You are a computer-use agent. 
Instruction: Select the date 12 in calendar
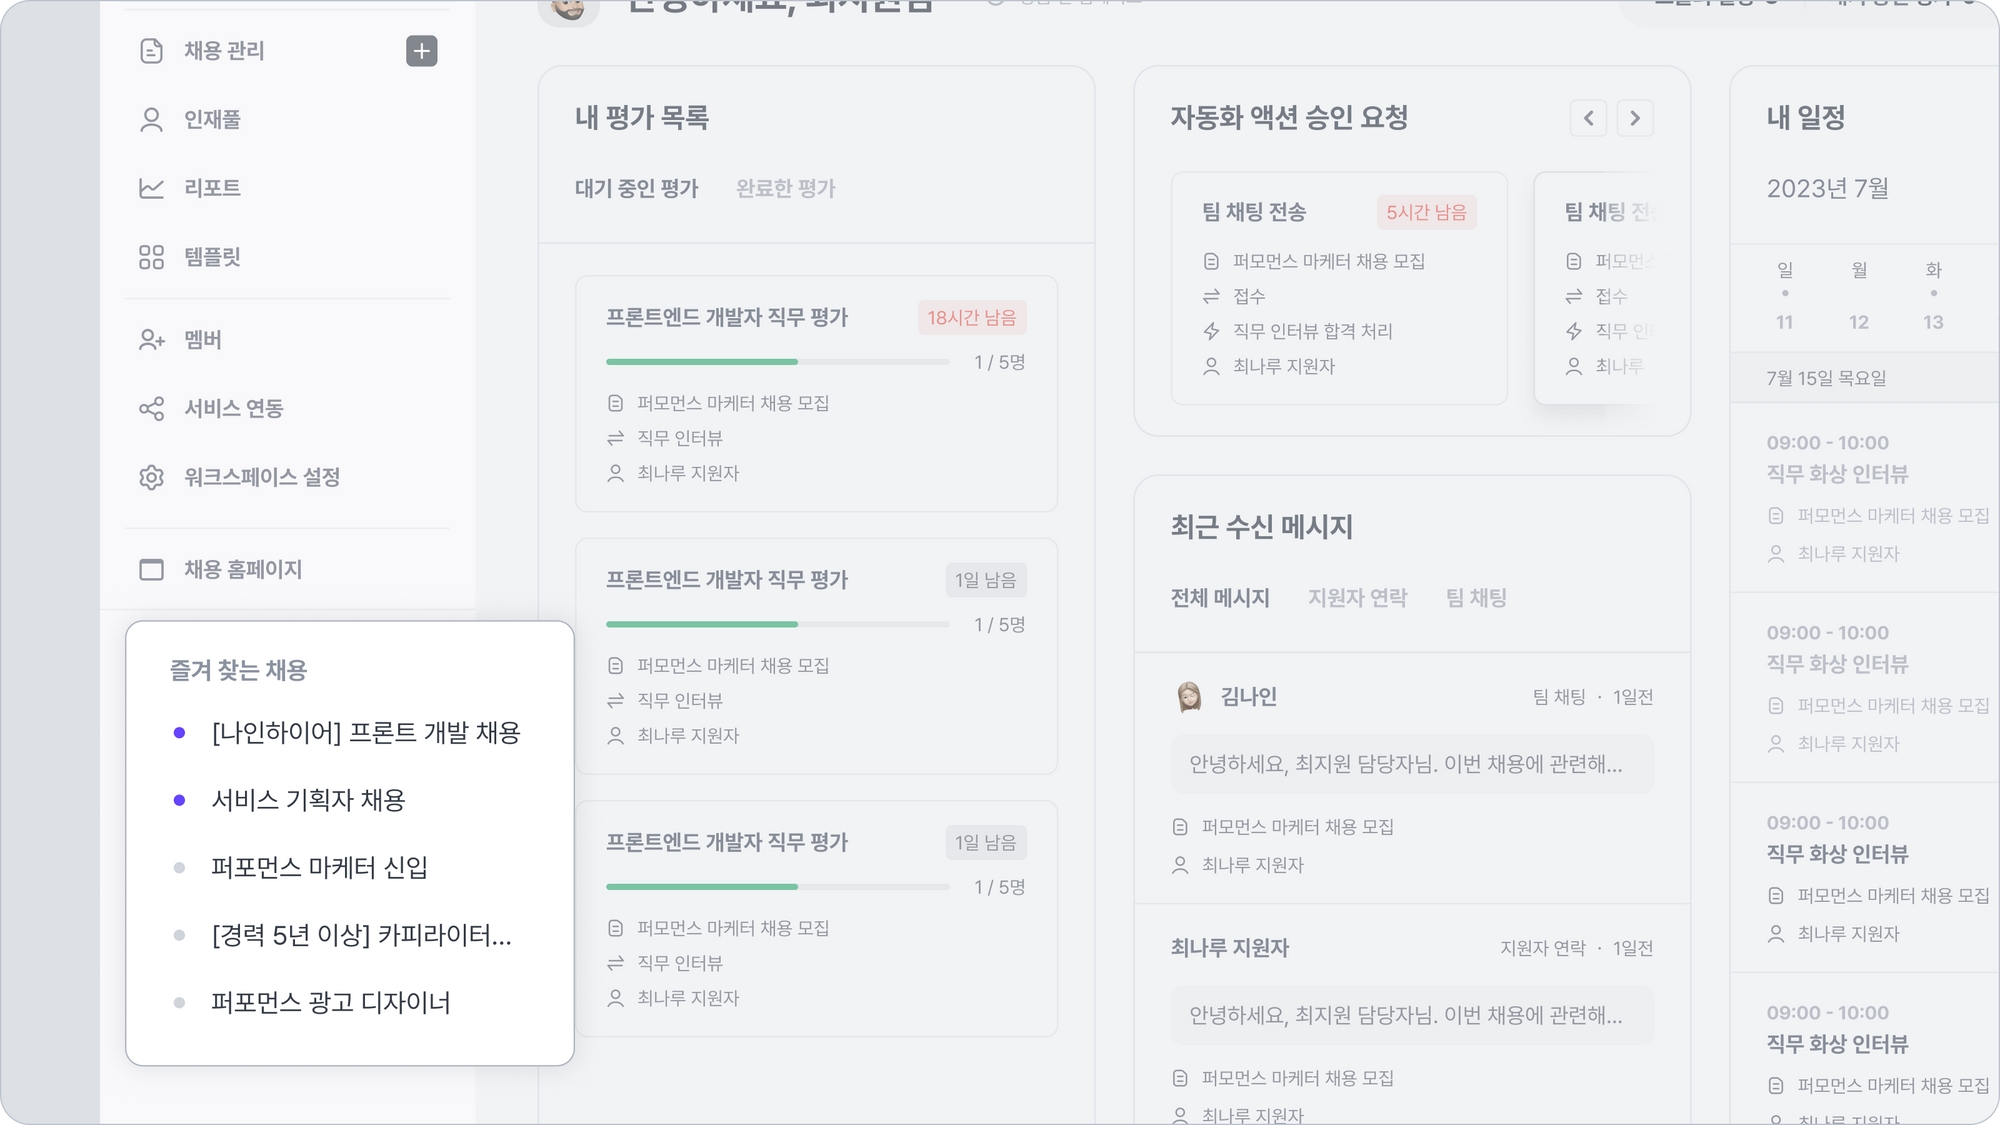[1859, 322]
